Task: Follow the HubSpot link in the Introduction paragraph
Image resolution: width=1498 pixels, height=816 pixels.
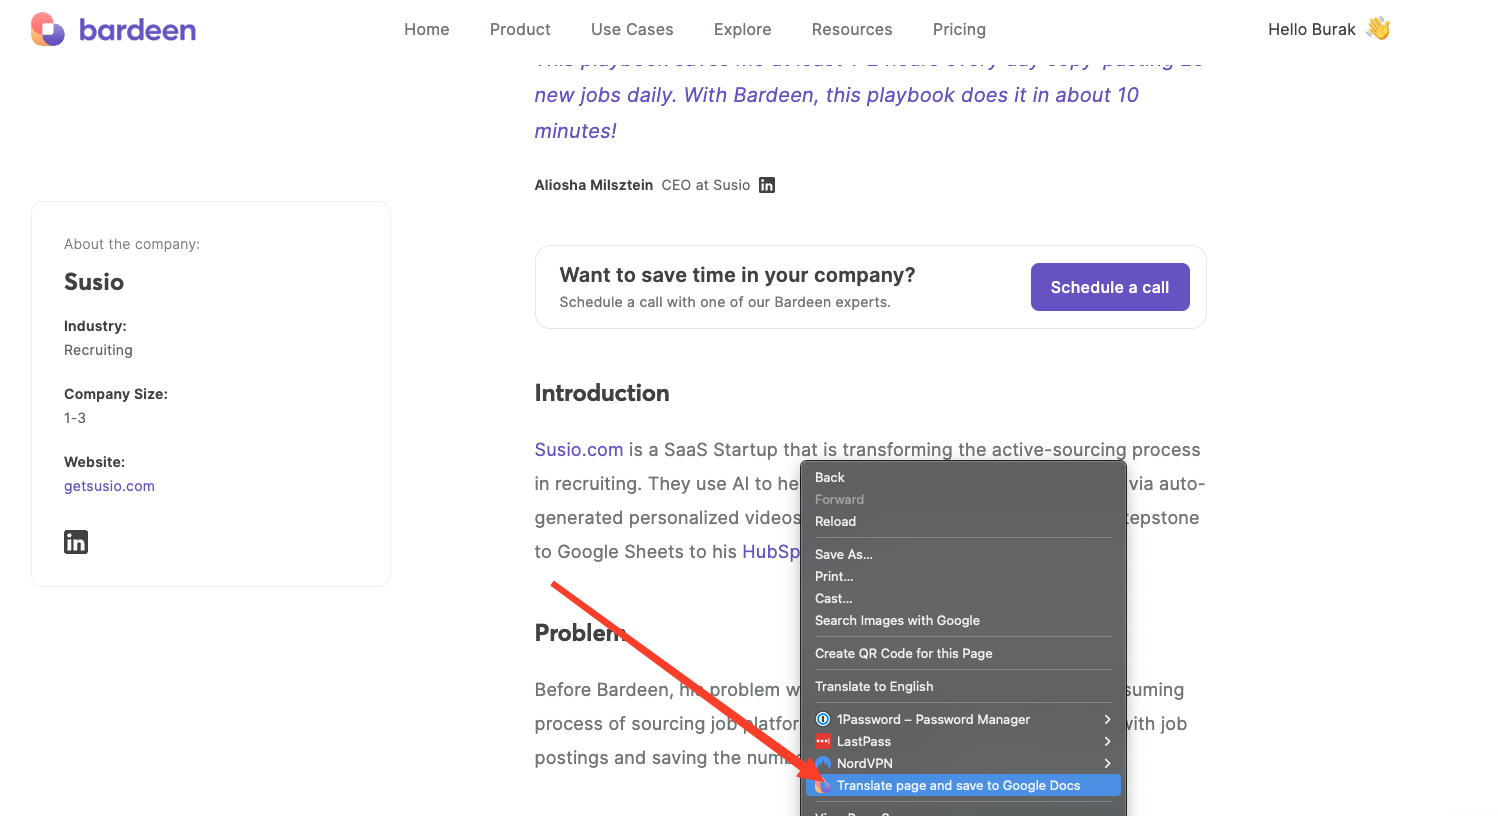Action: [x=771, y=552]
